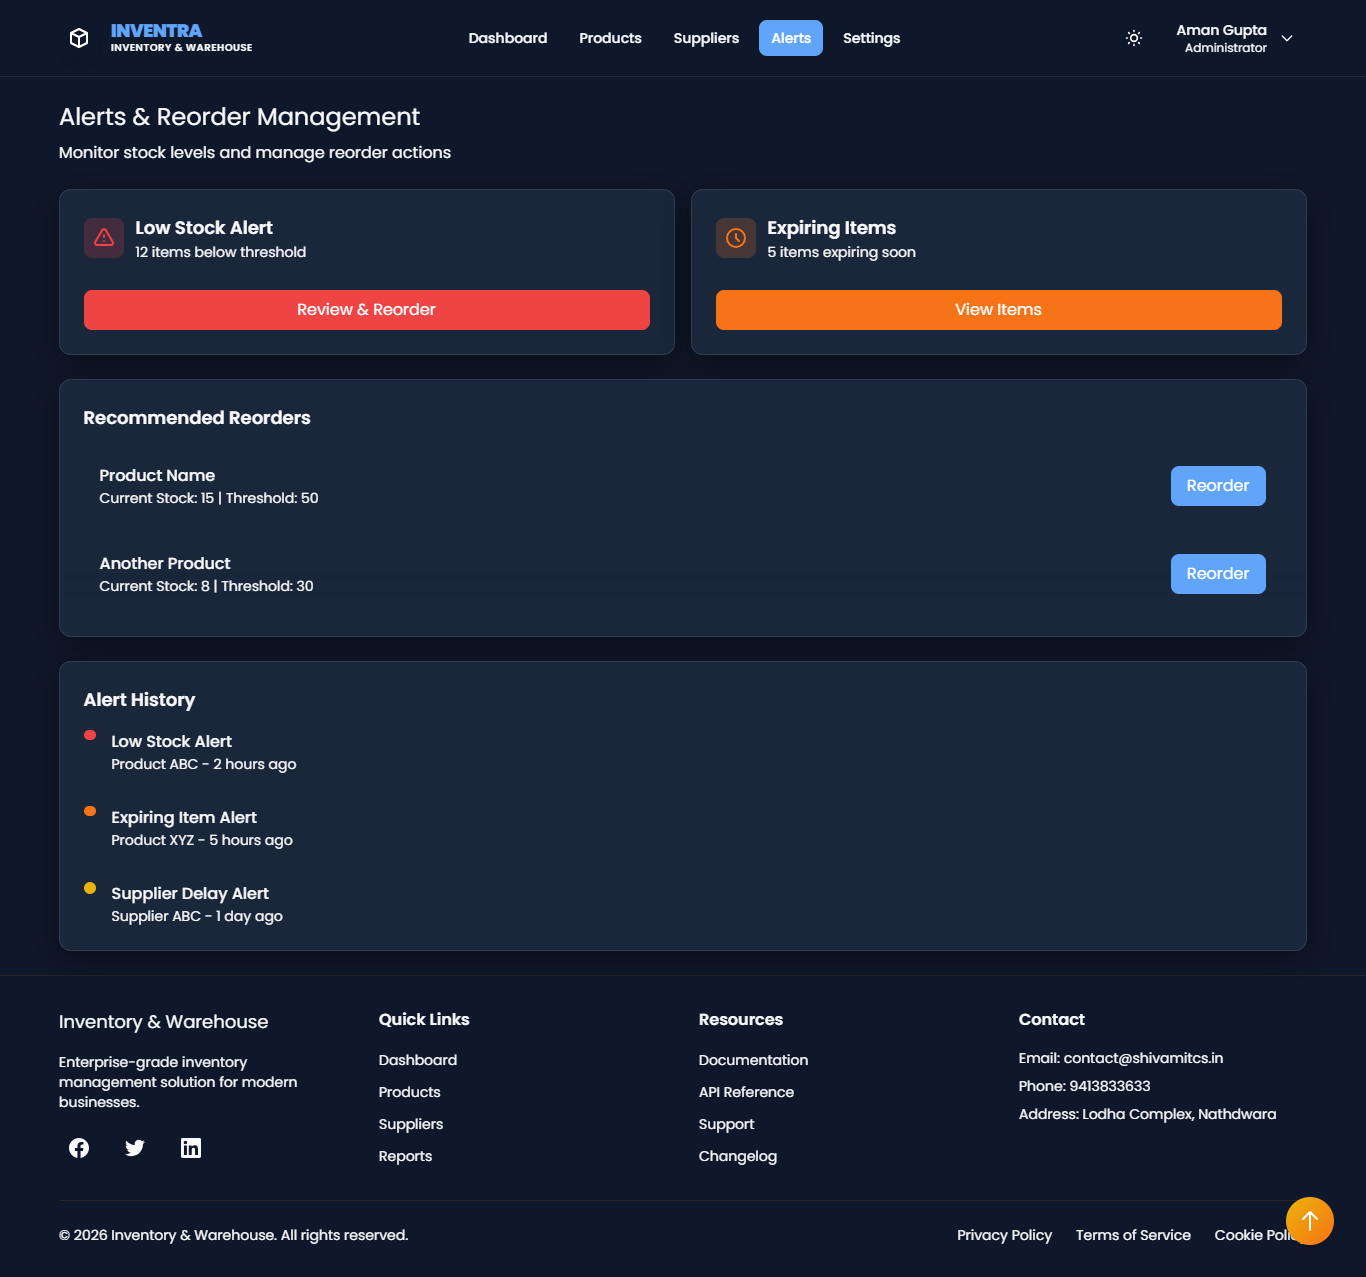Click the yellow dot beside Supplier Delay Alert
Viewport: 1366px width, 1277px height.
(x=90, y=888)
